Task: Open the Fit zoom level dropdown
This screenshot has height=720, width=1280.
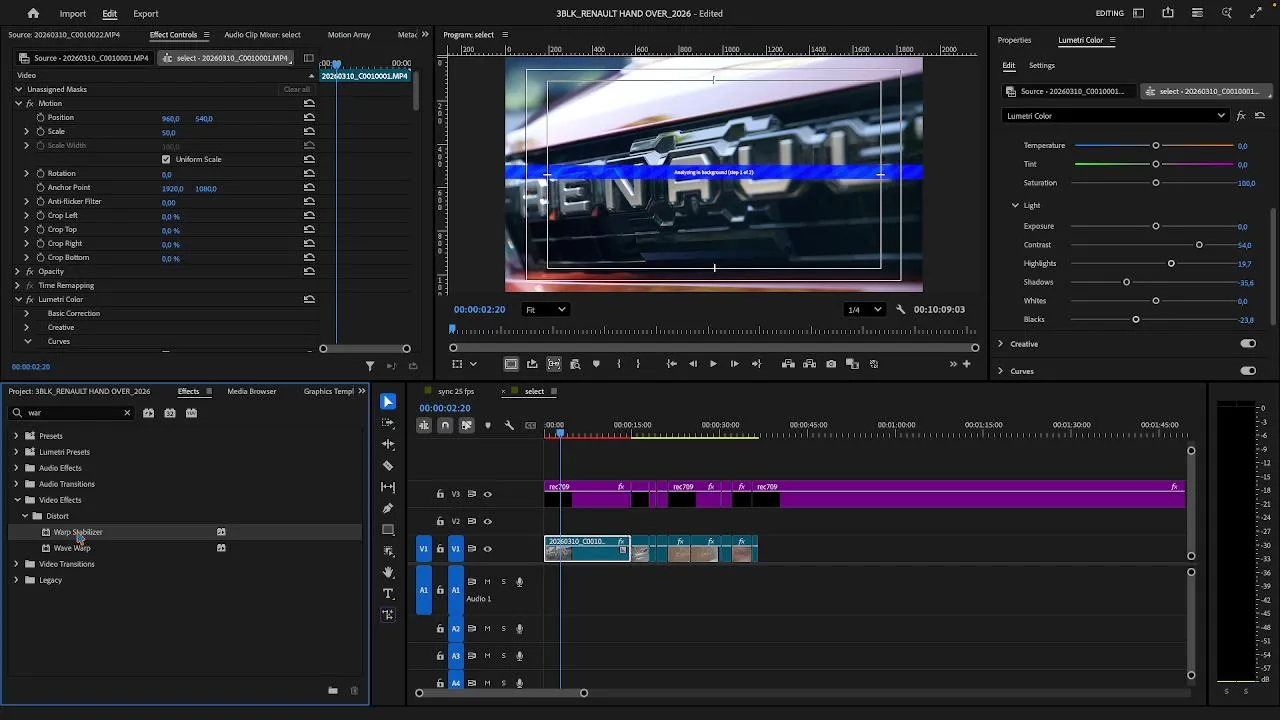Action: point(546,310)
